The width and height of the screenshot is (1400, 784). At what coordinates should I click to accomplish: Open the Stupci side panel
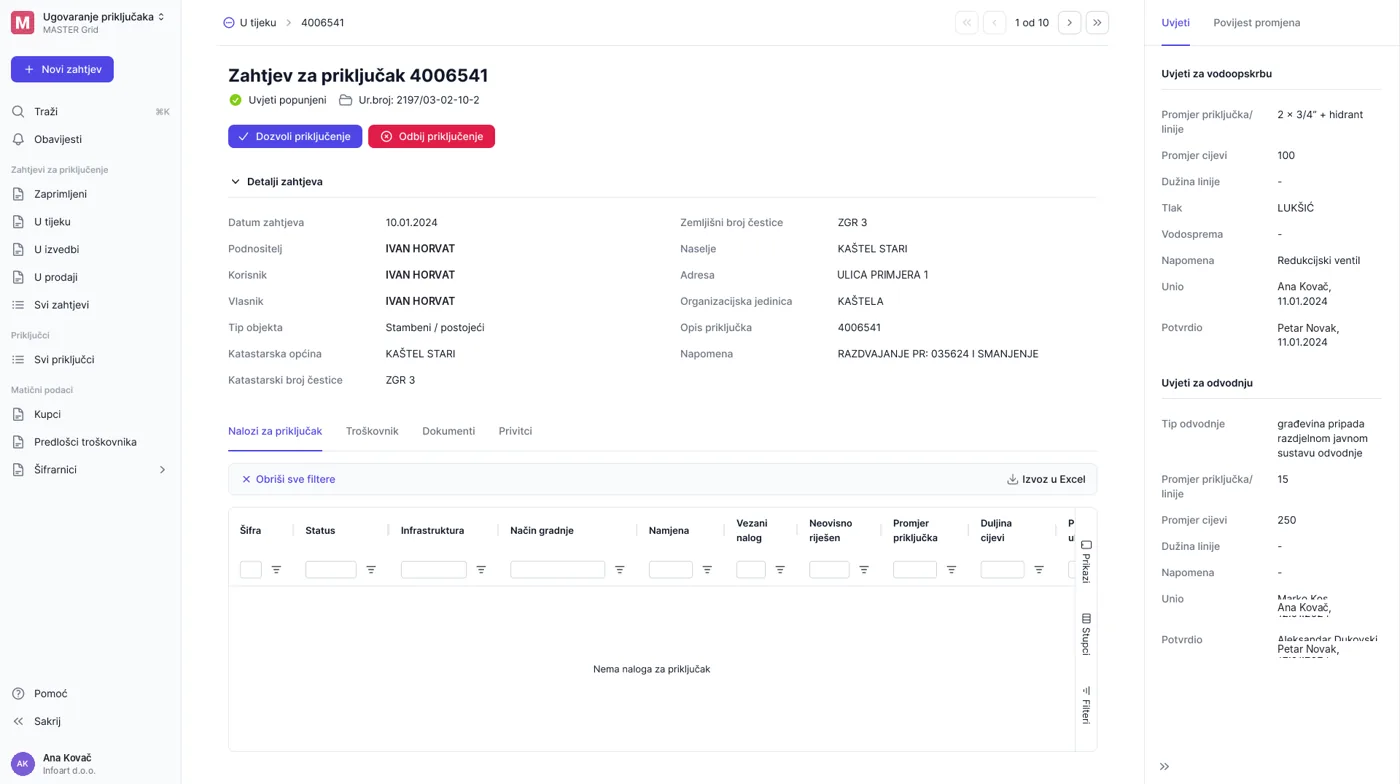1086,634
